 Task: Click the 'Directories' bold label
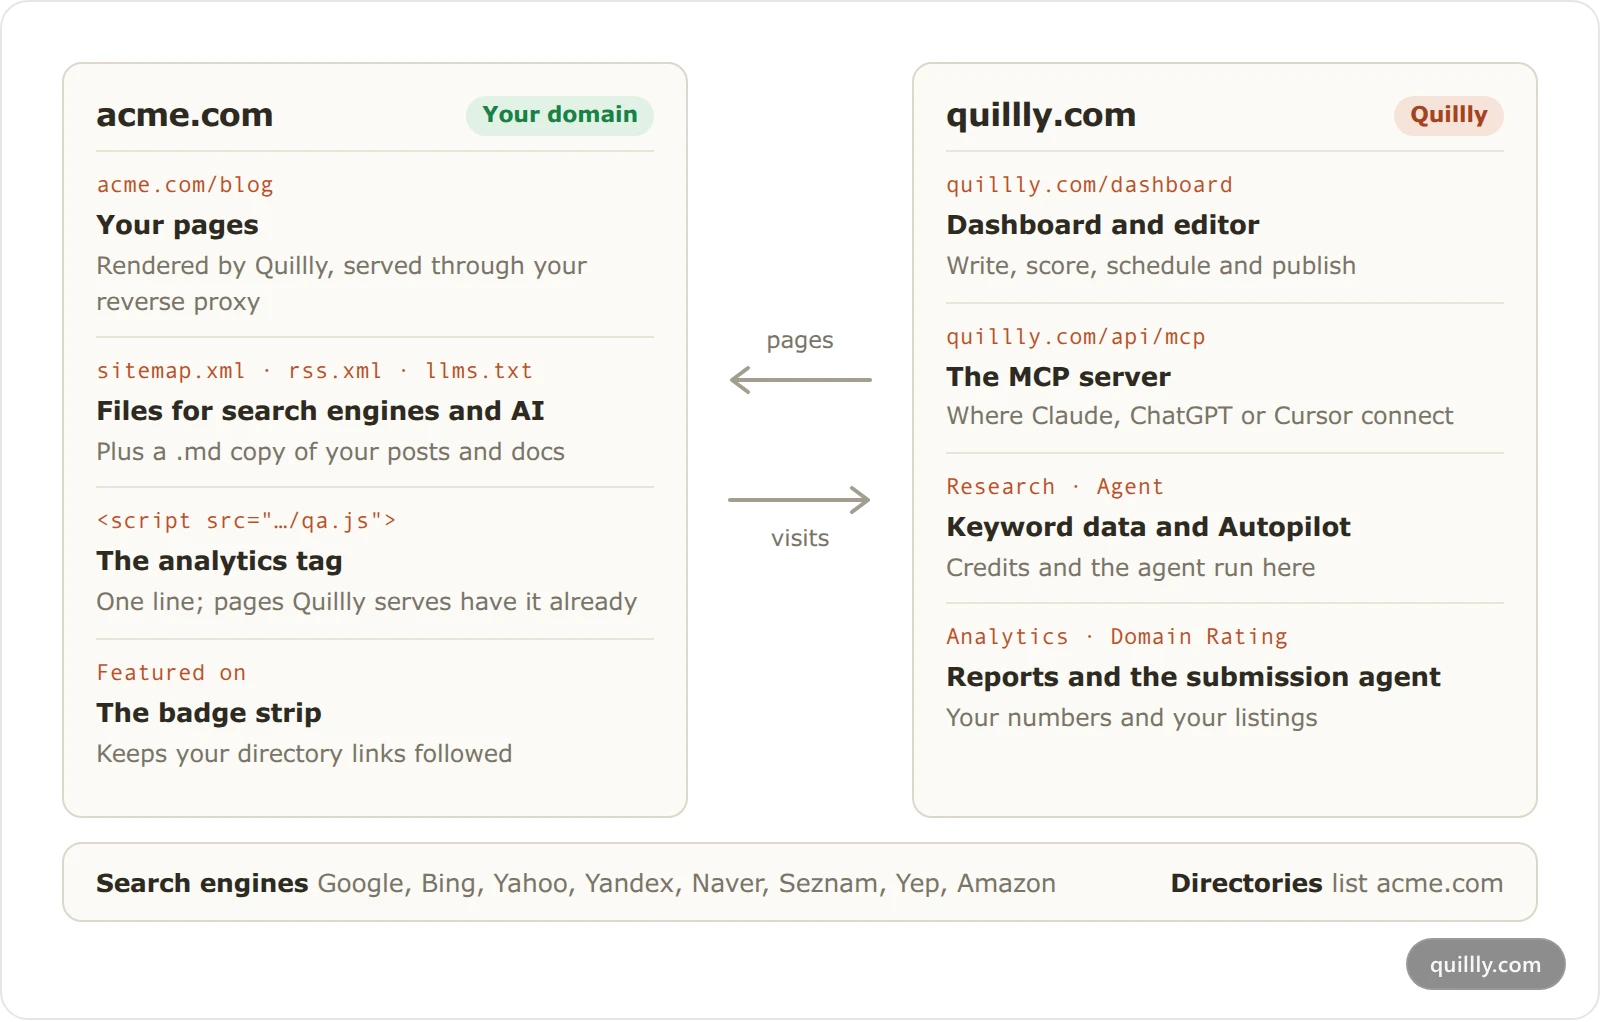[x=1247, y=884]
